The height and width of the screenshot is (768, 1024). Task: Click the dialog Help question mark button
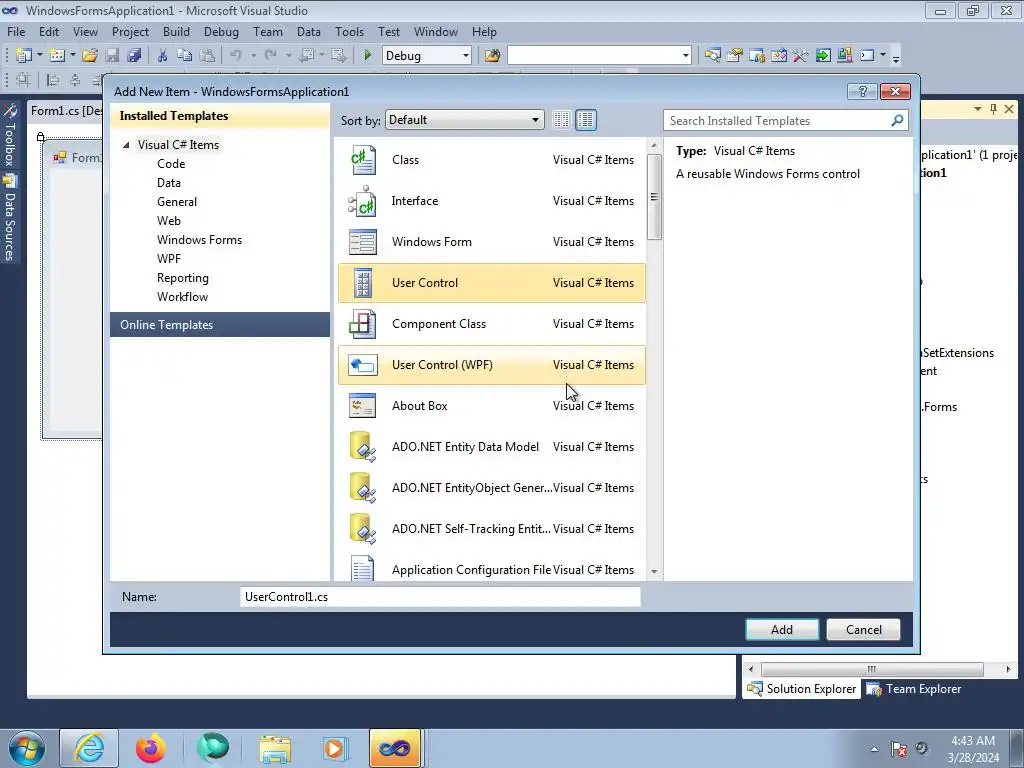click(x=862, y=91)
